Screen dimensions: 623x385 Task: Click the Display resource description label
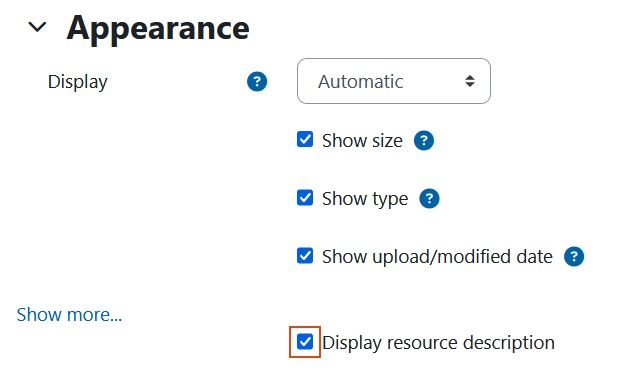click(438, 342)
